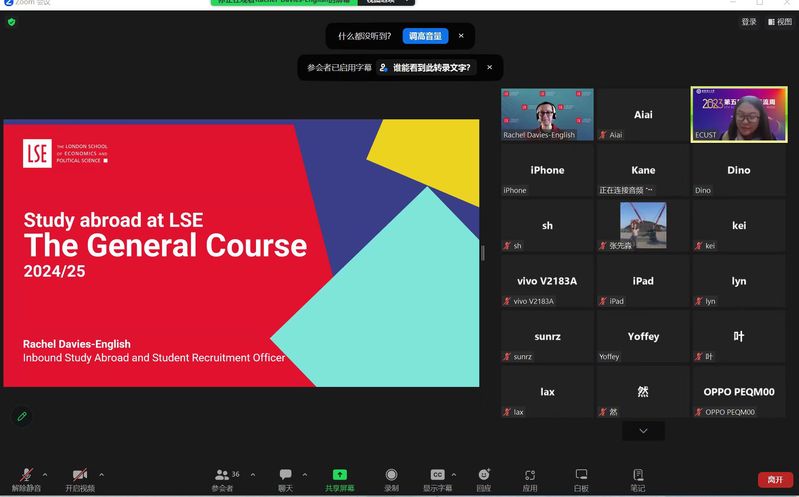Image resolution: width=799 pixels, height=497 pixels.
Task: Open the Whiteboard icon
Action: (581, 479)
